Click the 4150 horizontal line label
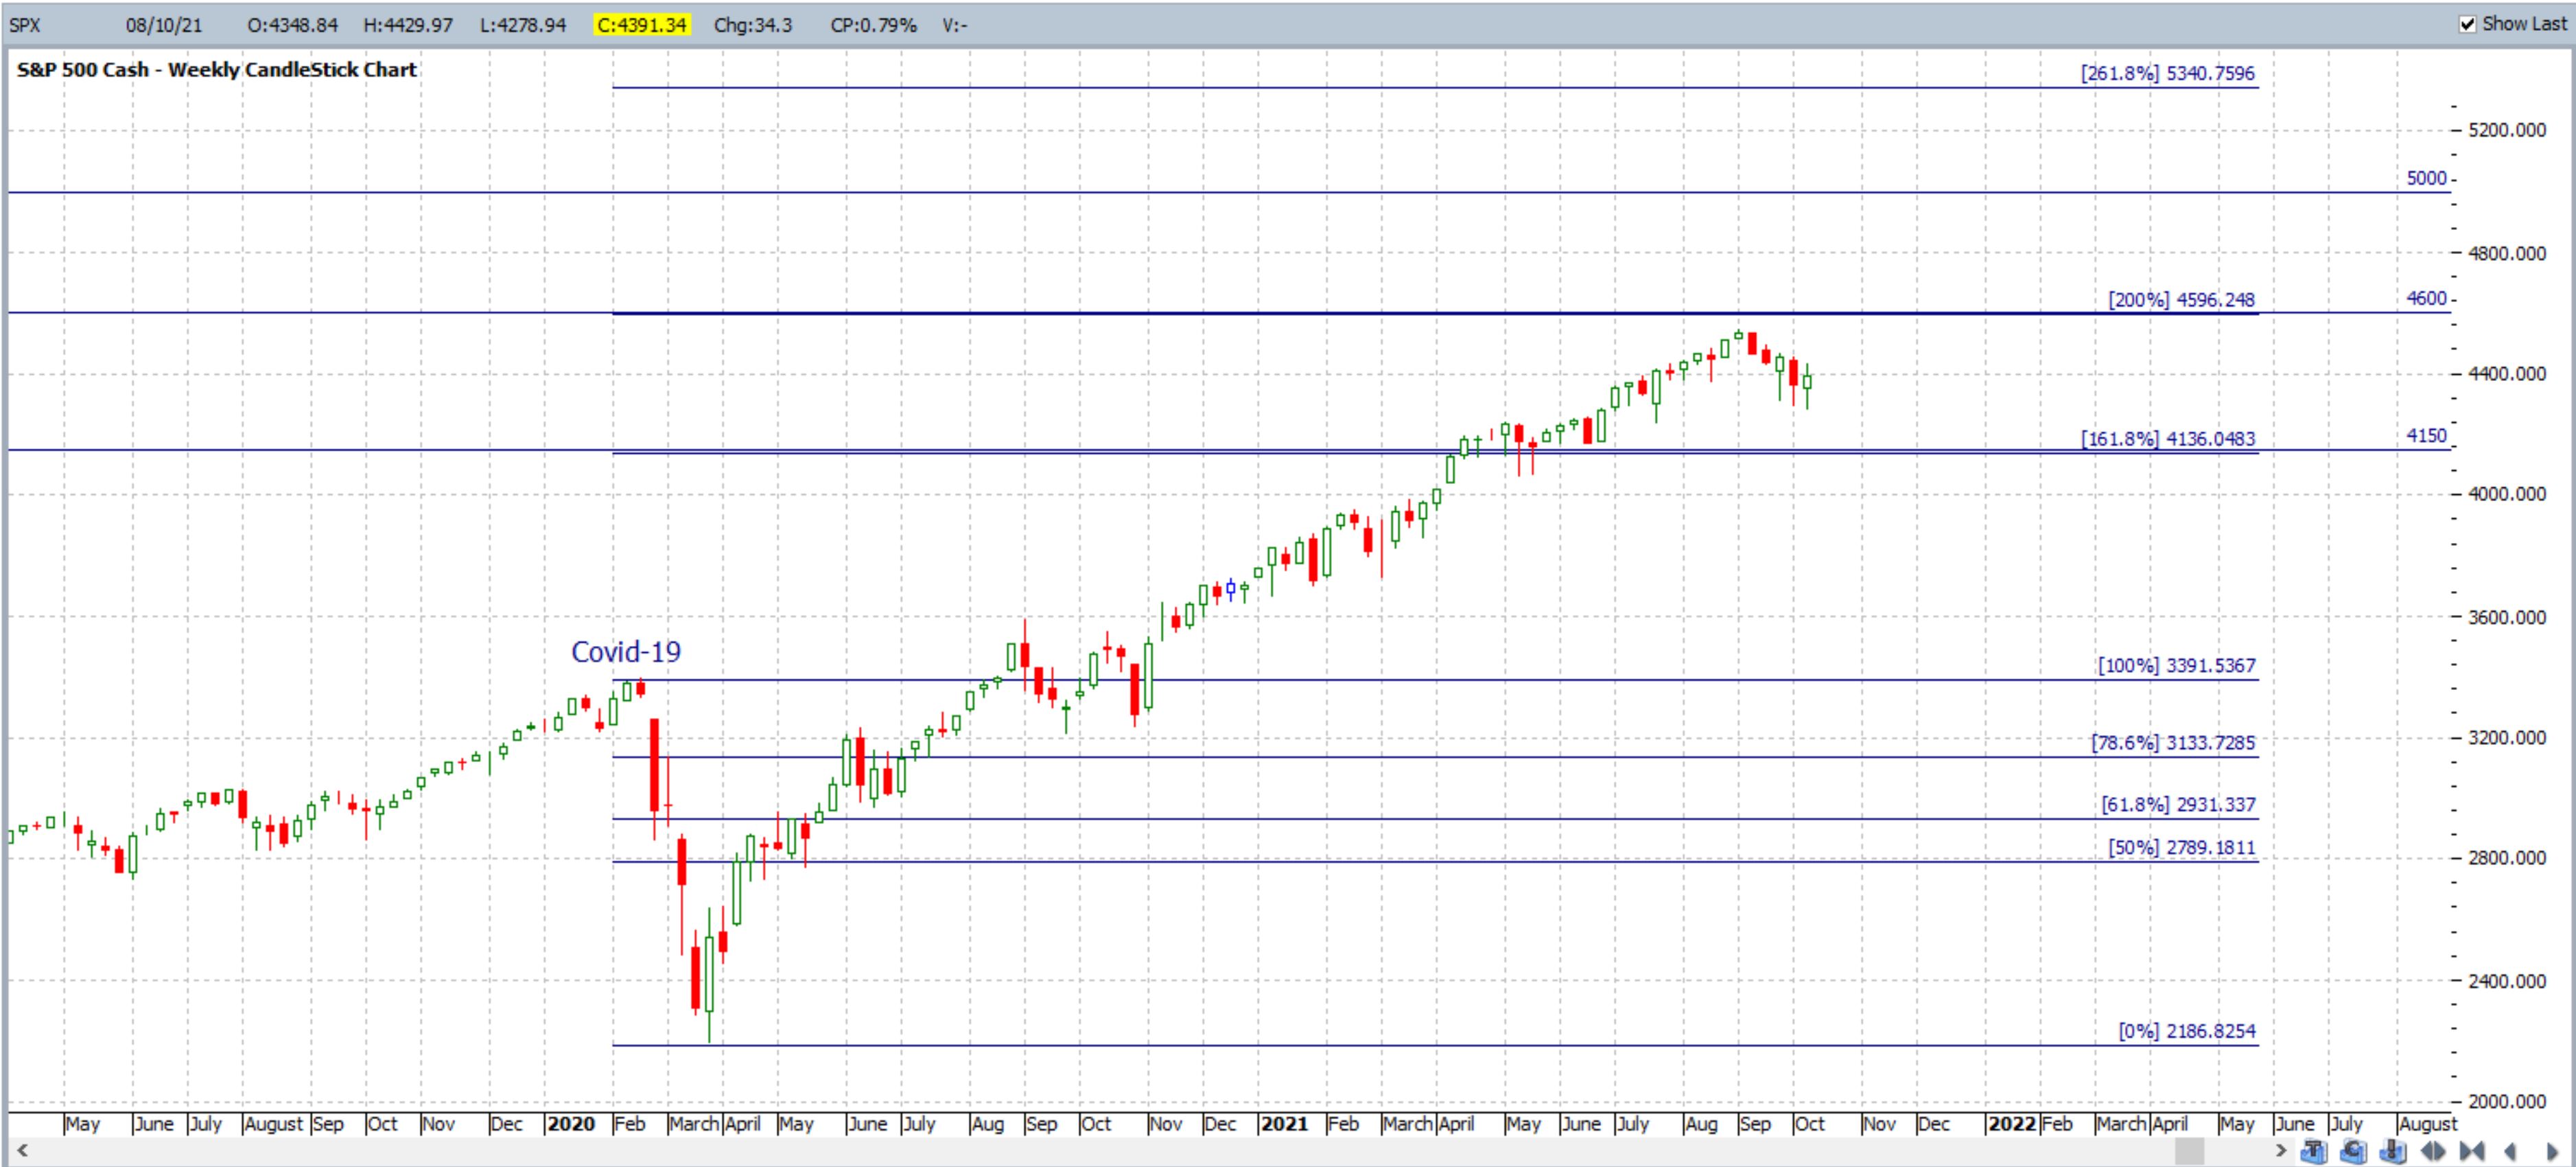Viewport: 2576px width, 1167px height. (x=2426, y=436)
